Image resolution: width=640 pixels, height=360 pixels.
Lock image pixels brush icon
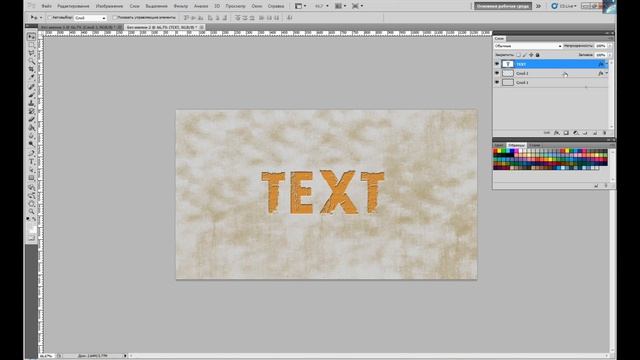pyautogui.click(x=524, y=55)
